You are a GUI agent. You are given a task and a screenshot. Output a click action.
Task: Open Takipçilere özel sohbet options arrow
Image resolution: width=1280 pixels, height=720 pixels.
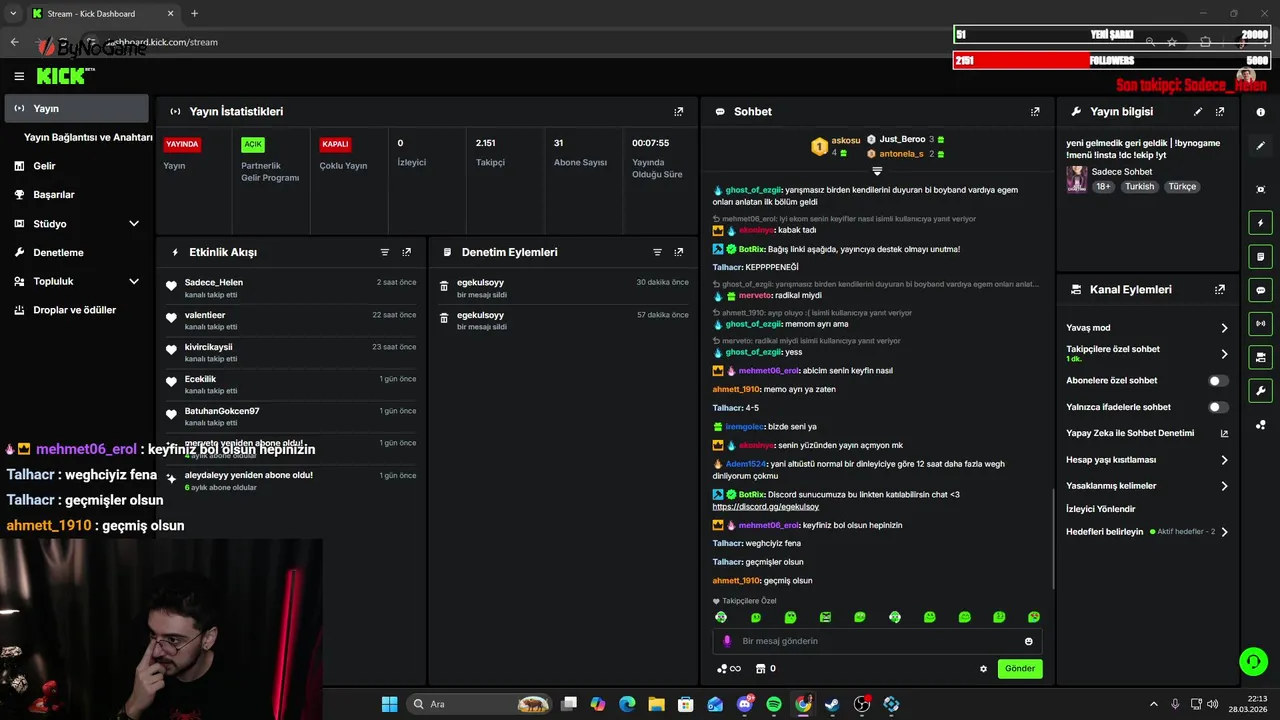click(1224, 354)
